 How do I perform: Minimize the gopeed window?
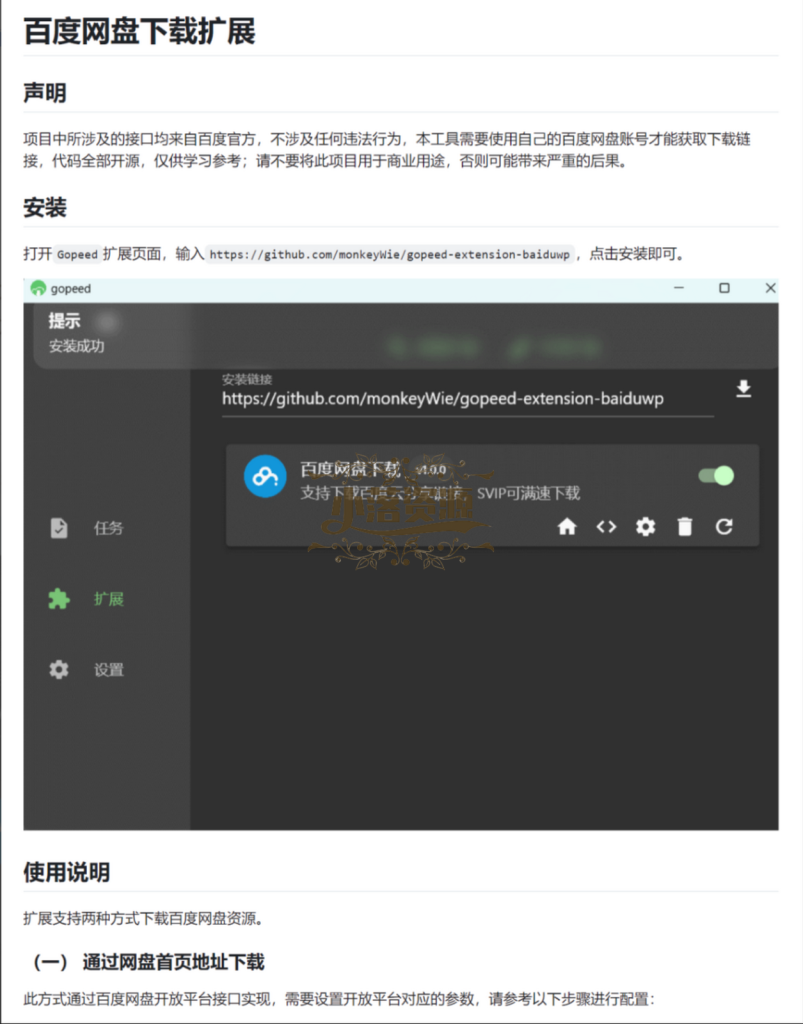679,288
